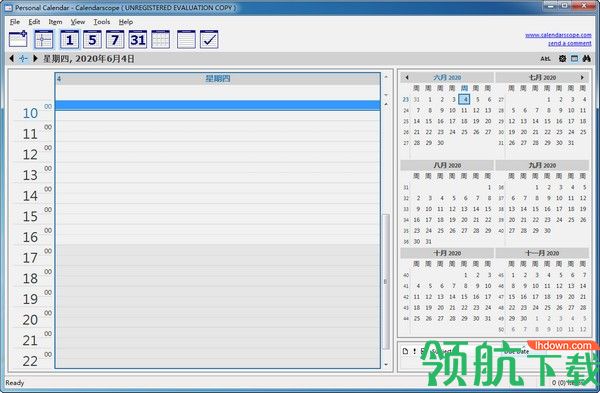Open the View menu

[78, 22]
